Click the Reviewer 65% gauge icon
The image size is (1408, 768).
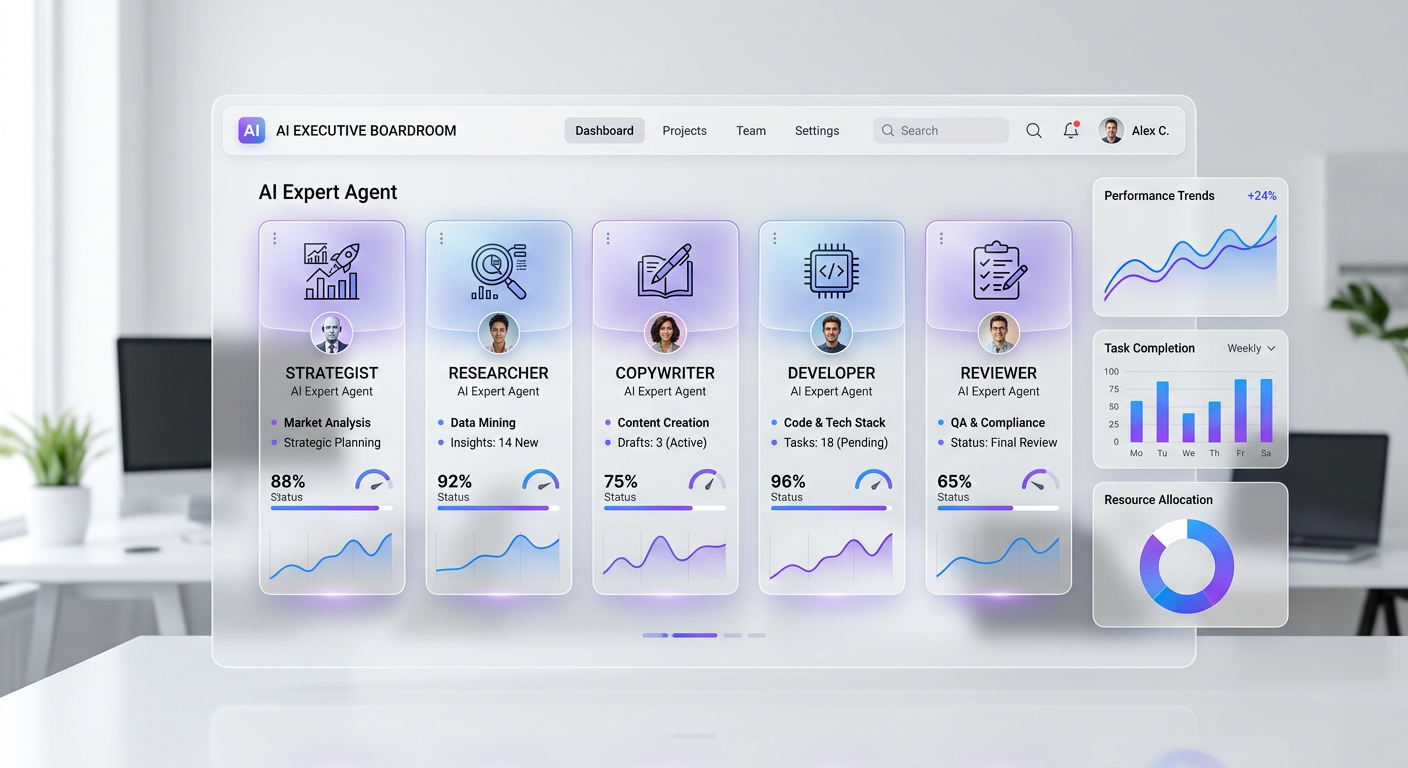point(1040,480)
